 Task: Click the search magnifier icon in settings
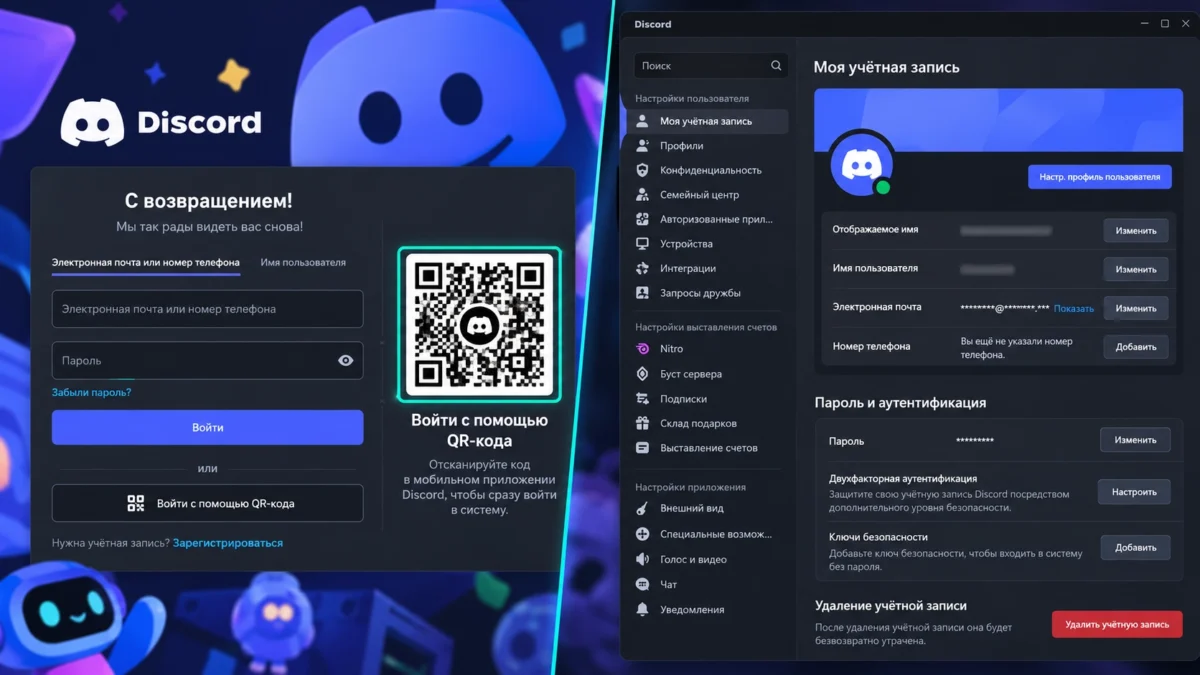point(776,65)
